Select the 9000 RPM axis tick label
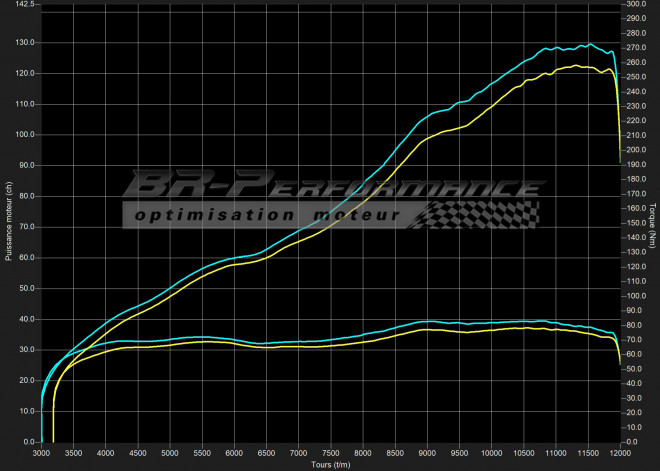Screen dimensions: 660x471 (426, 452)
